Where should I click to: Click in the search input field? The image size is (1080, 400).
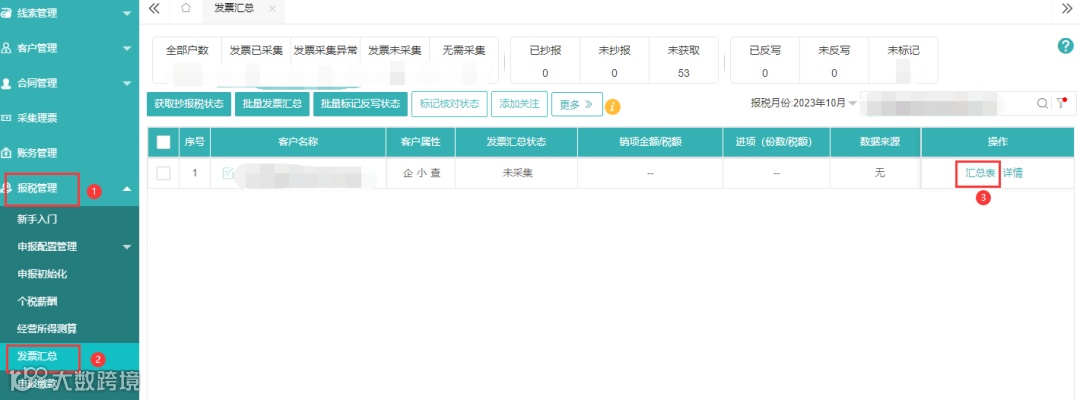coord(947,103)
